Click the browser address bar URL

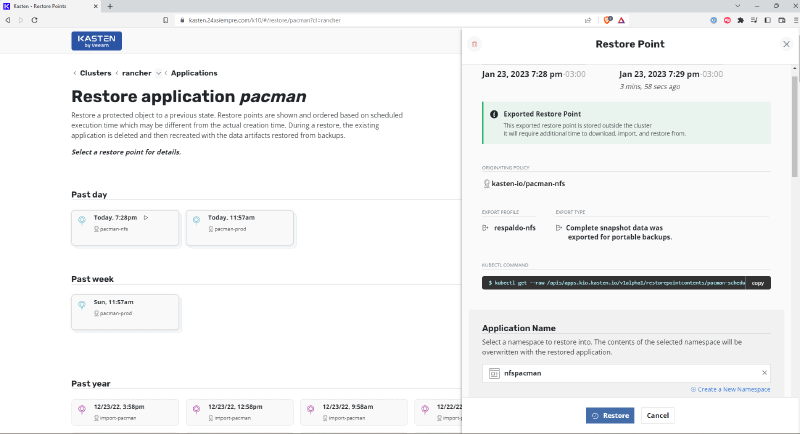point(265,20)
